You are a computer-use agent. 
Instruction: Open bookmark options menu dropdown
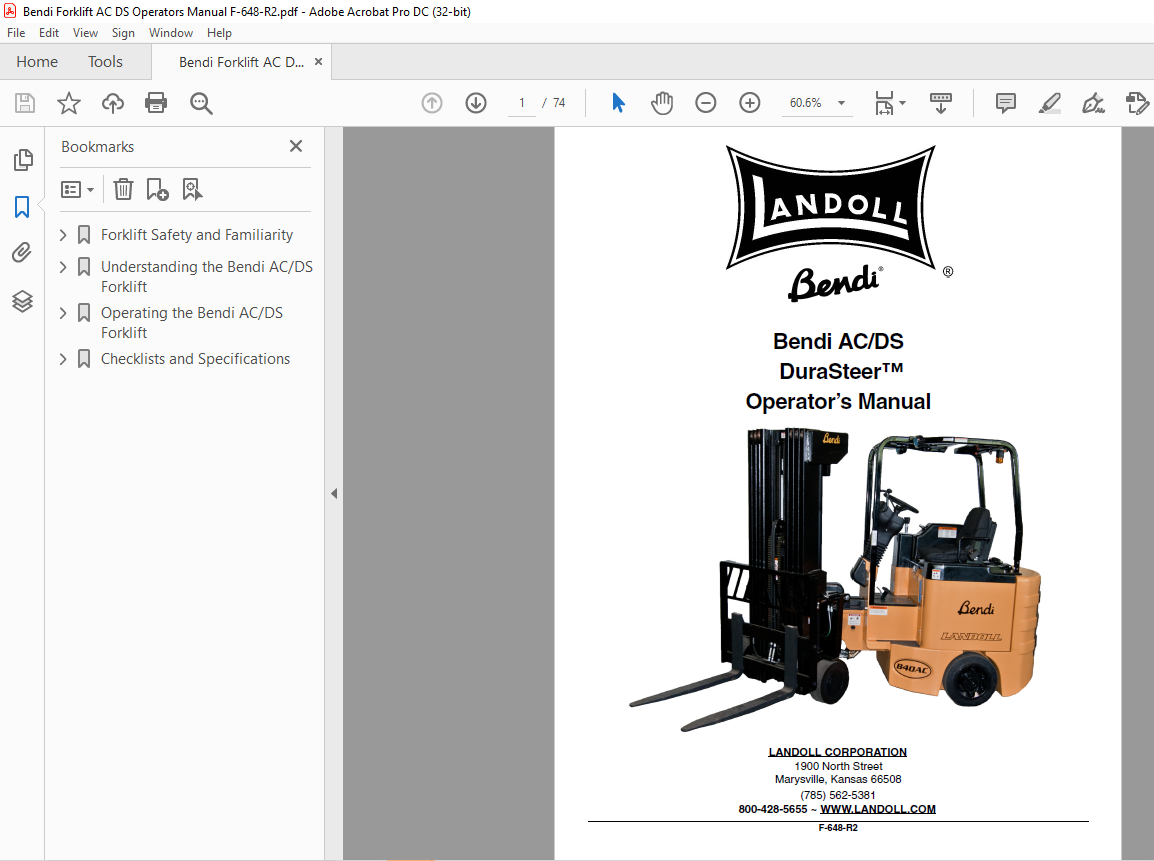77,190
